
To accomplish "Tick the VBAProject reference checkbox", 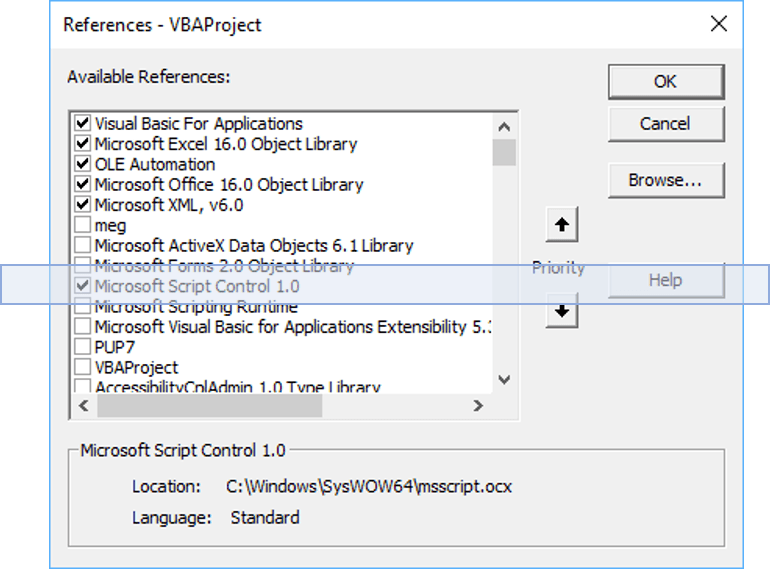I will [x=83, y=368].
